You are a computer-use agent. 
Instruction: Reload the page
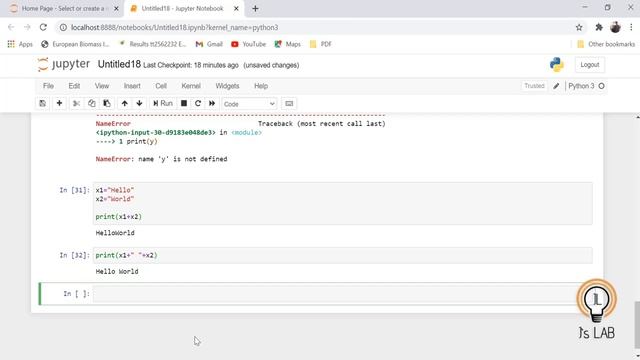pyautogui.click(x=43, y=27)
